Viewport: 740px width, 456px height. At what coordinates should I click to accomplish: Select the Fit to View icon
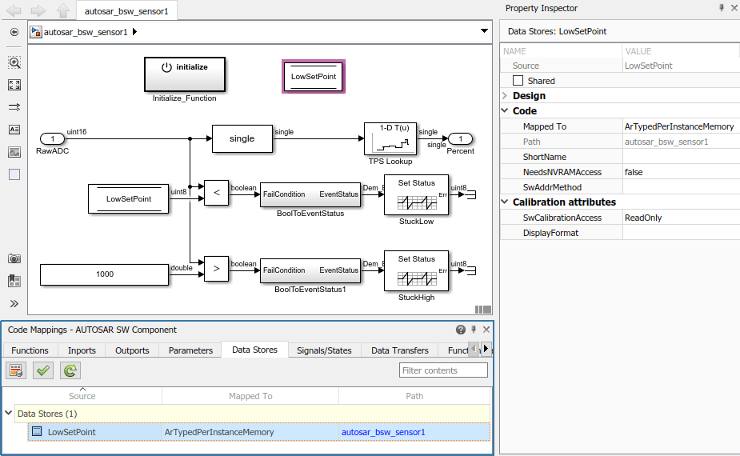pos(15,85)
